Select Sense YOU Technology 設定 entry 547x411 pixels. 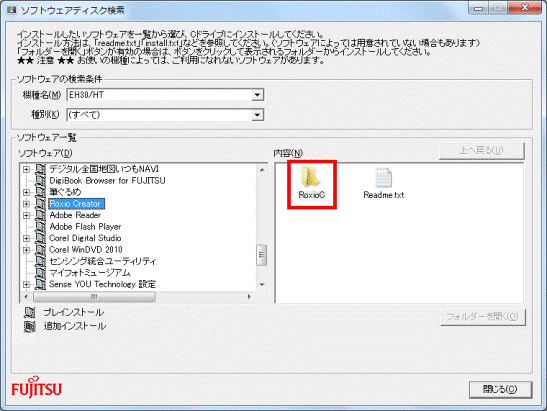[102, 284]
